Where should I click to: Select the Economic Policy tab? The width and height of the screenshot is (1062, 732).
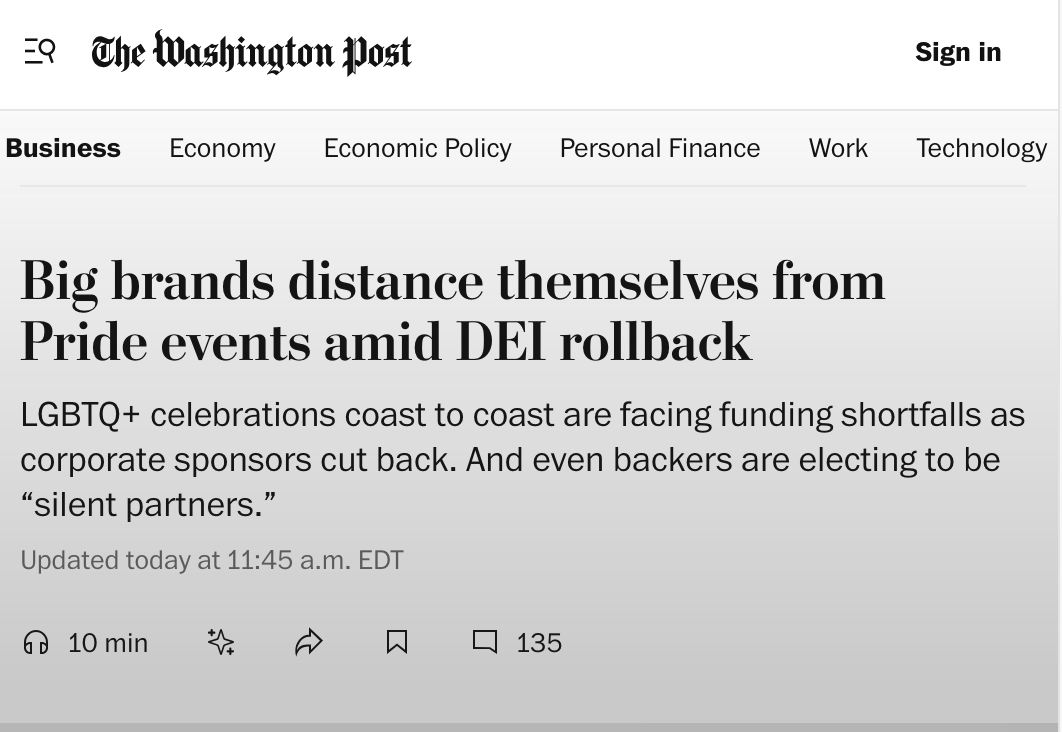[x=417, y=148]
